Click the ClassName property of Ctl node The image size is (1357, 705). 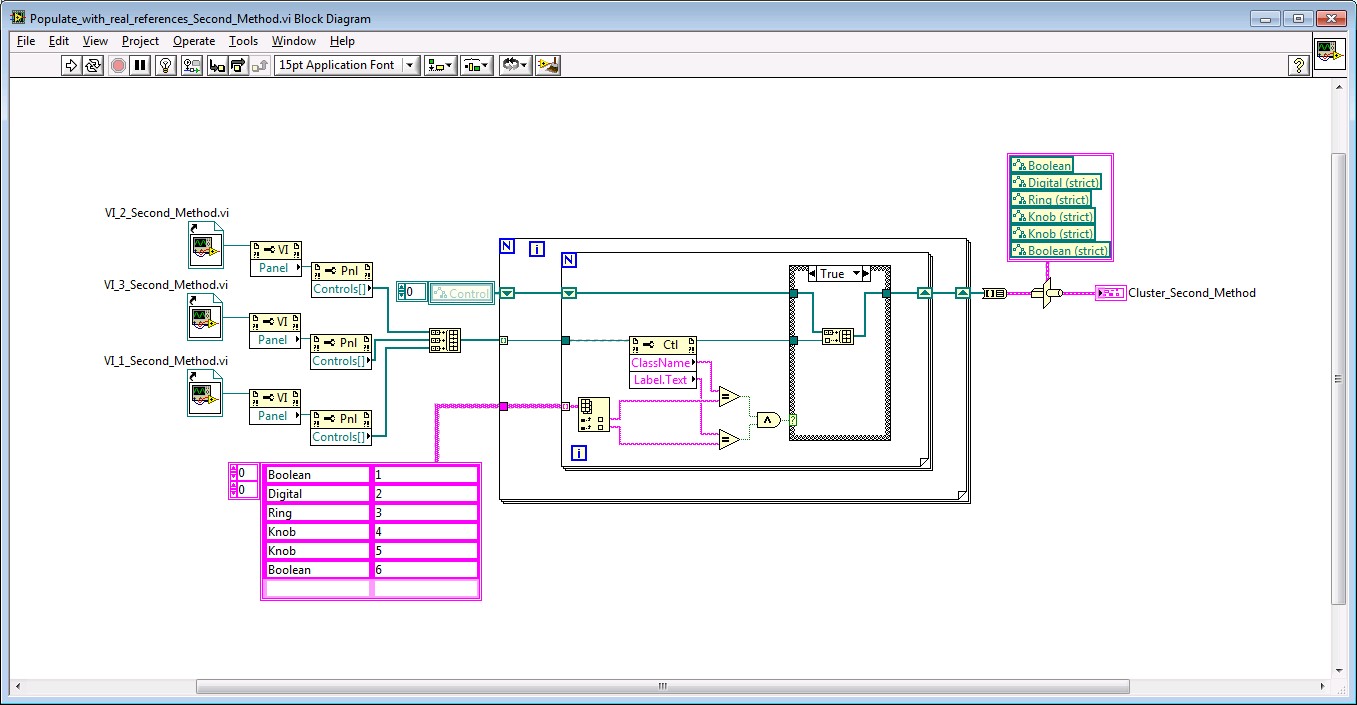click(x=661, y=363)
